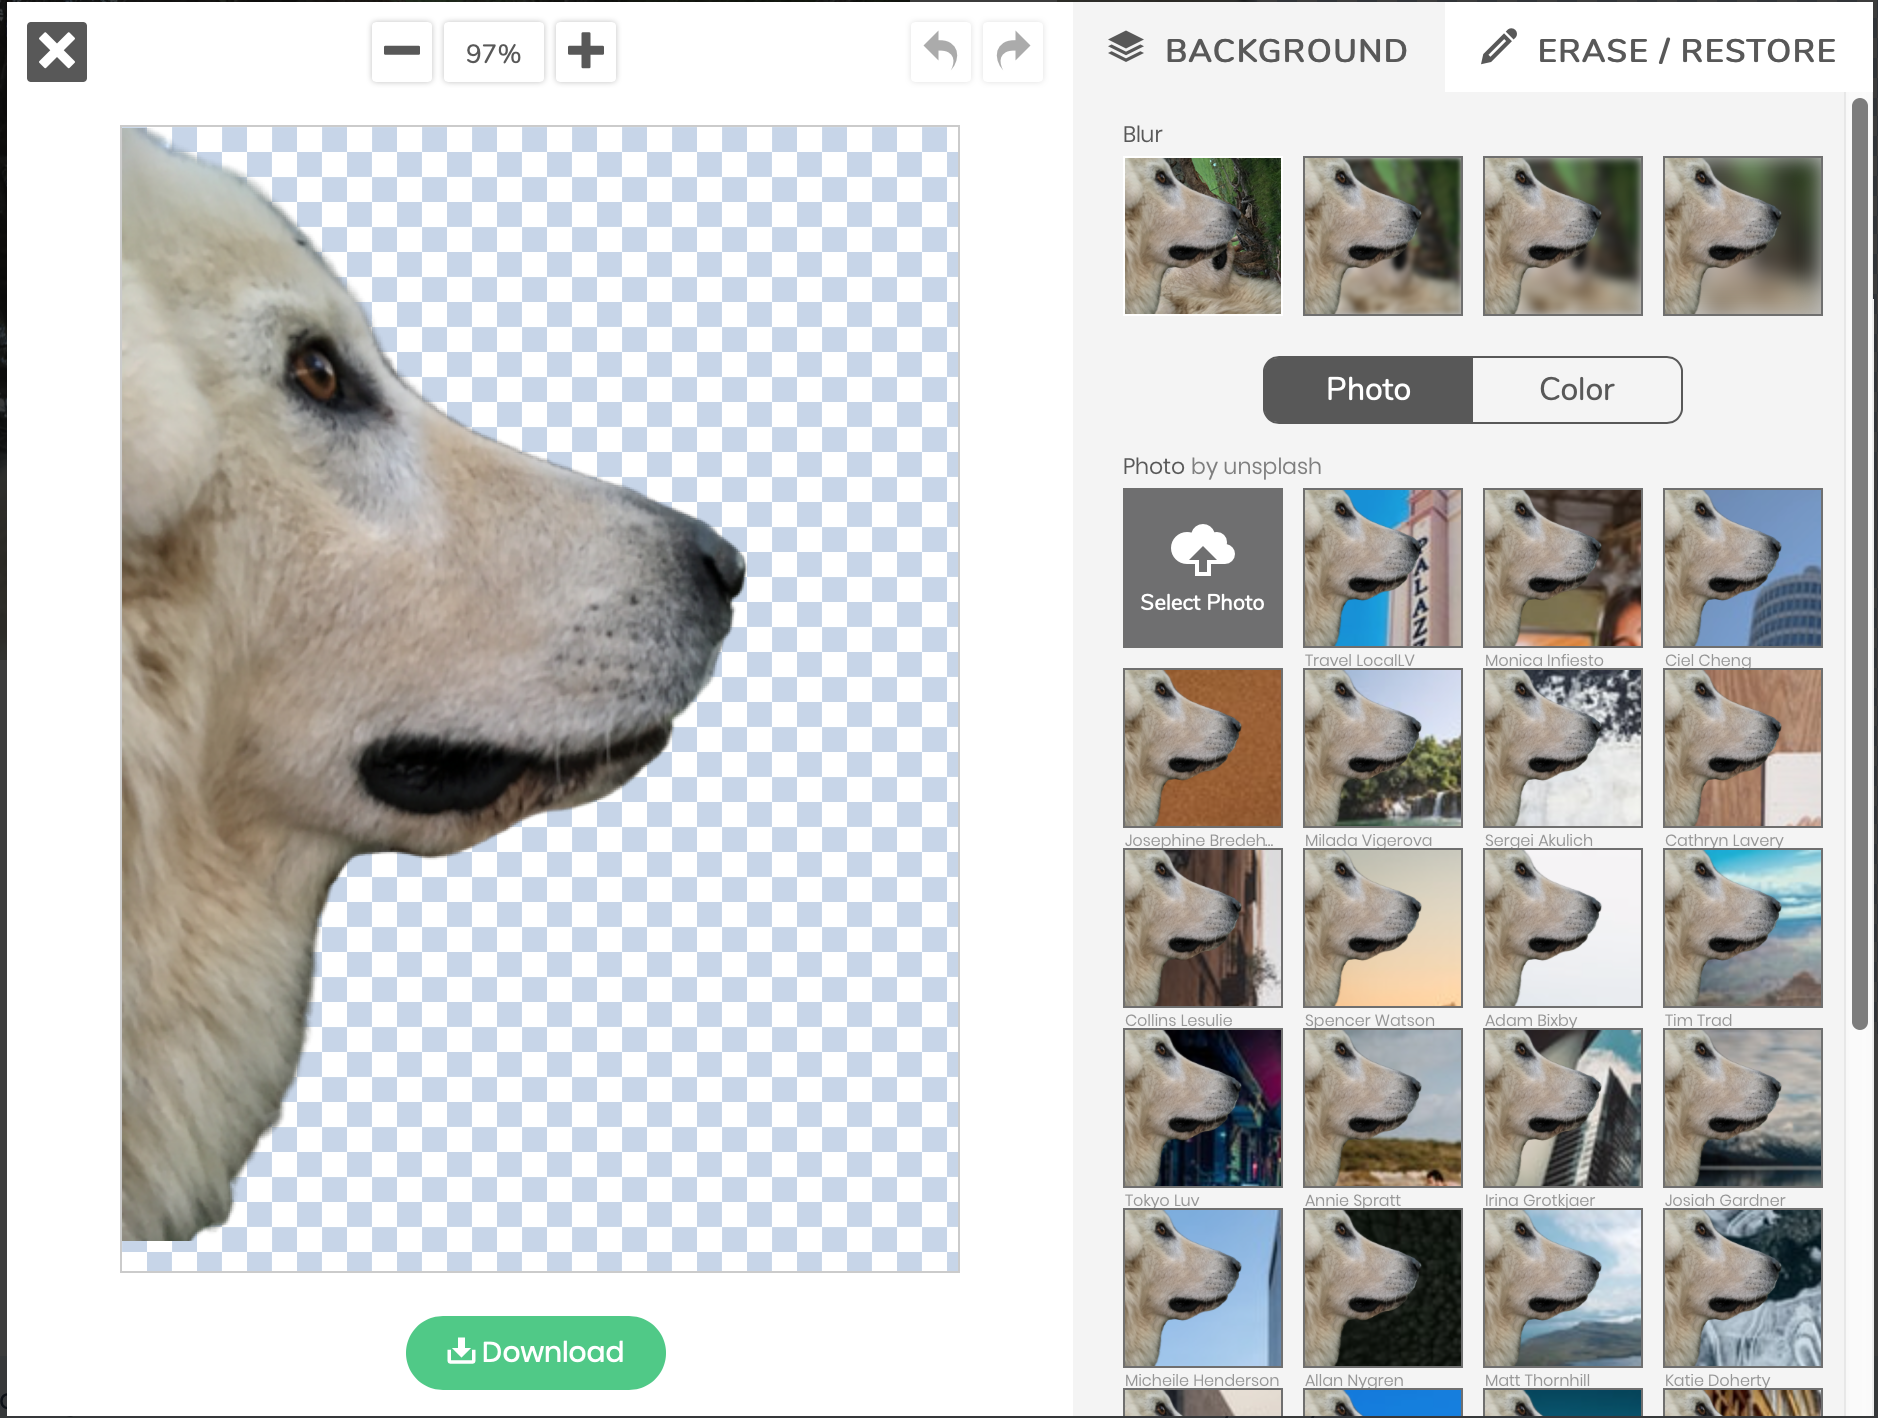Switch background mode to Color

[1575, 390]
